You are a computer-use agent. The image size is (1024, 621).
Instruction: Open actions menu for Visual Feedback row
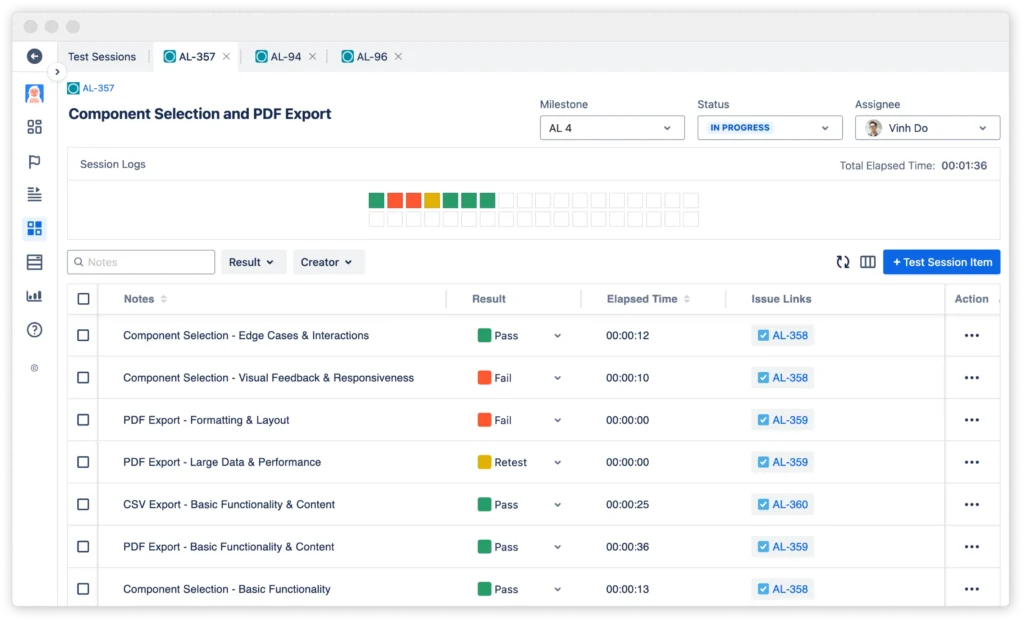pyautogui.click(x=972, y=378)
